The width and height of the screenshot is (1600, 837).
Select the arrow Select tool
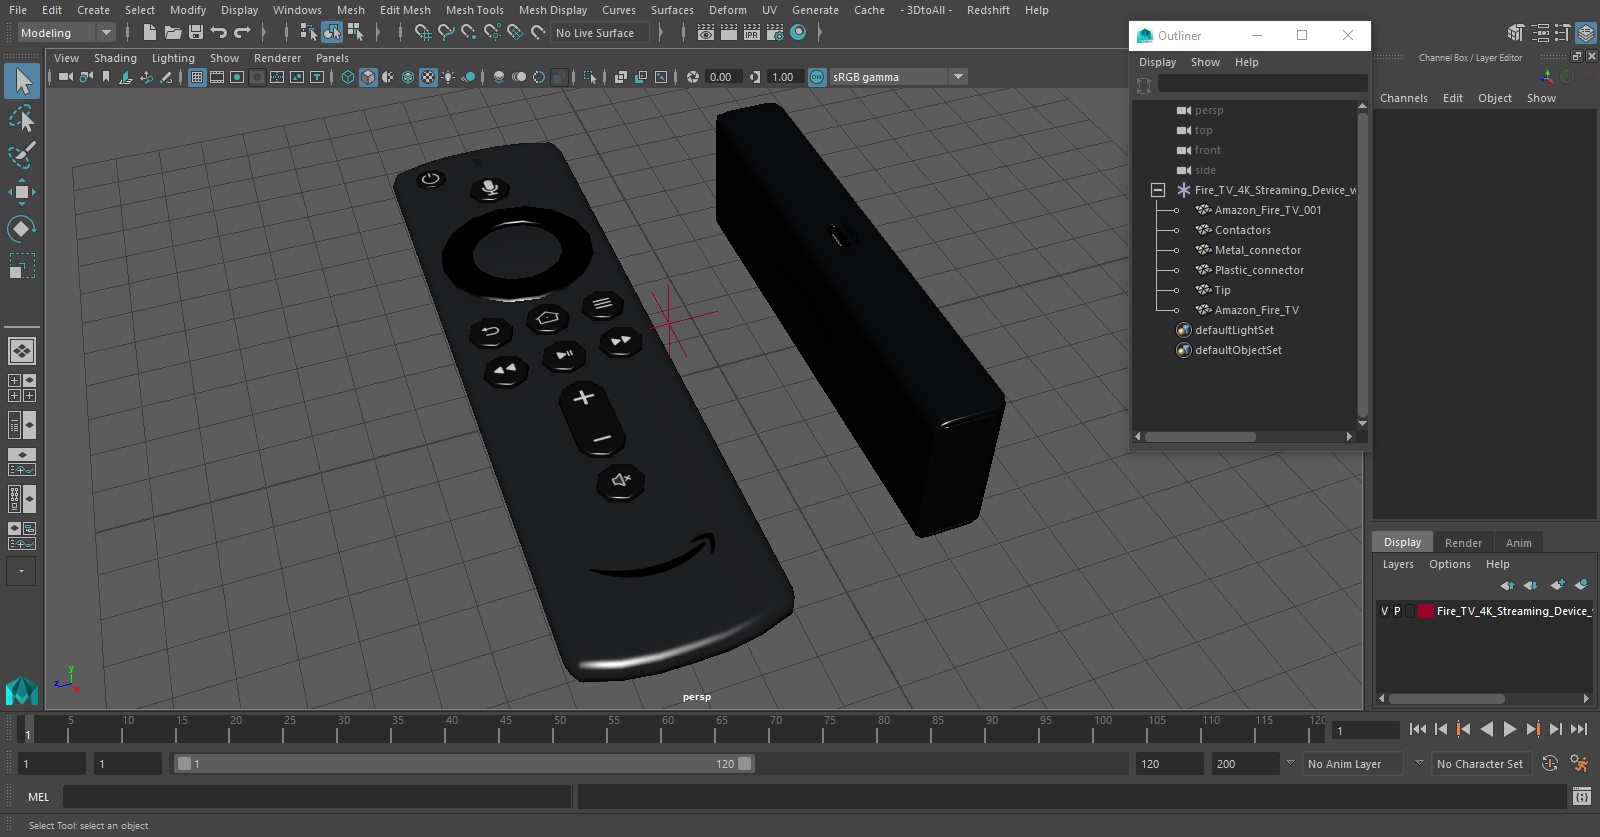click(x=22, y=81)
